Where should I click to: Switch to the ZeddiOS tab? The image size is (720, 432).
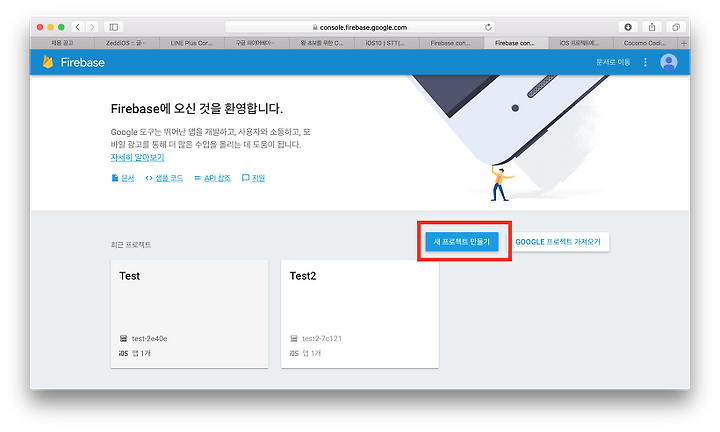(126, 43)
